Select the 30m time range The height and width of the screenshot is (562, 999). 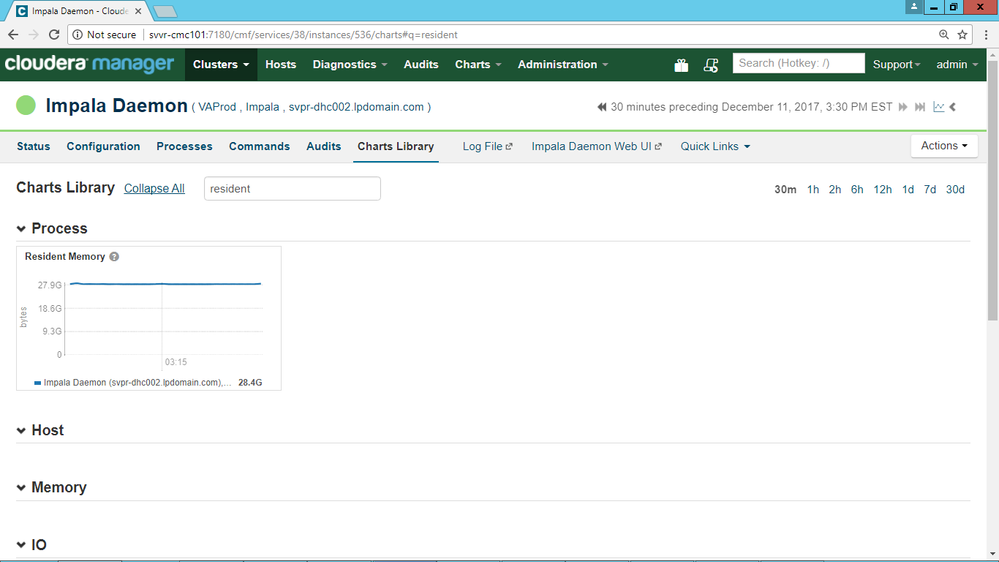(785, 189)
